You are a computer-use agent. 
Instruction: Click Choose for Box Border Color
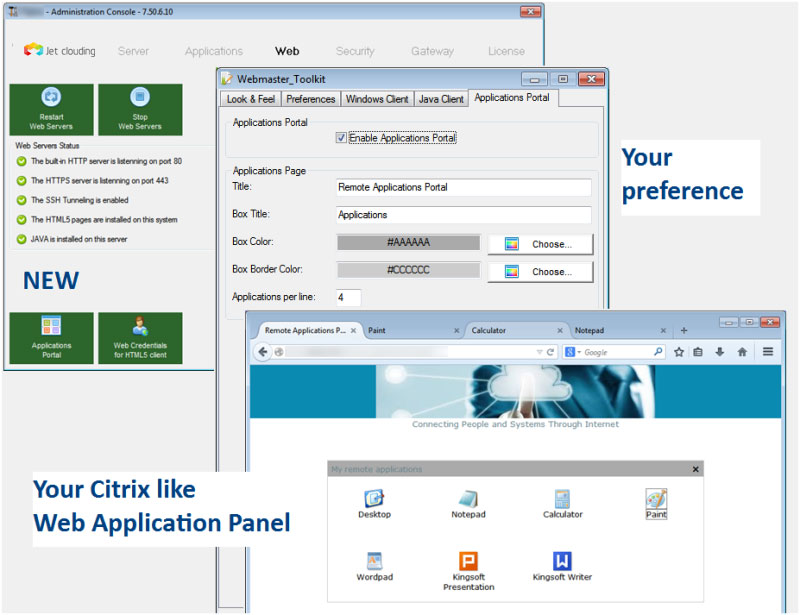point(540,271)
